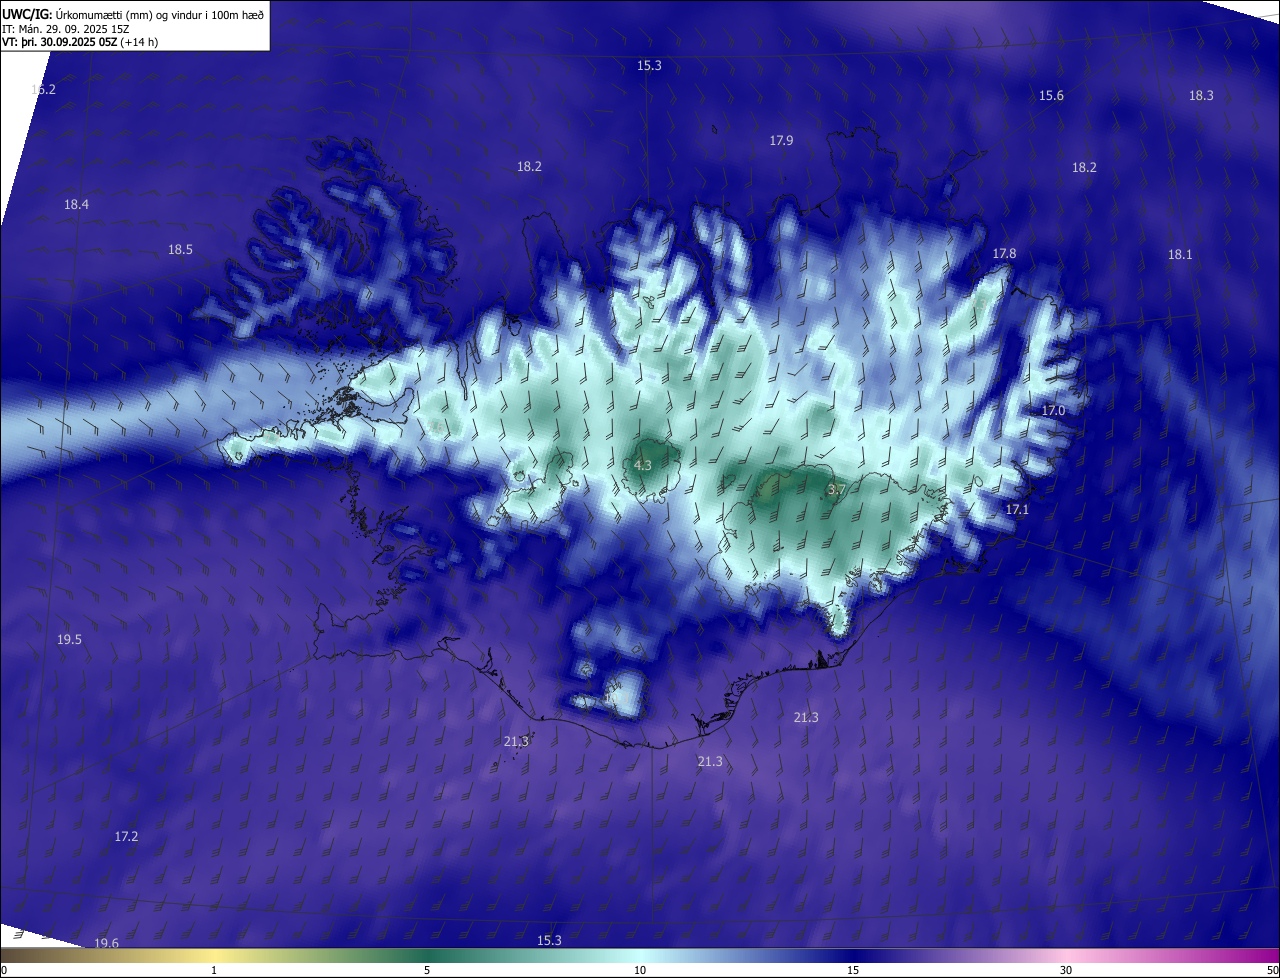1280x978 pixels.
Task: Click the 19.5 value label
Action: point(69,640)
